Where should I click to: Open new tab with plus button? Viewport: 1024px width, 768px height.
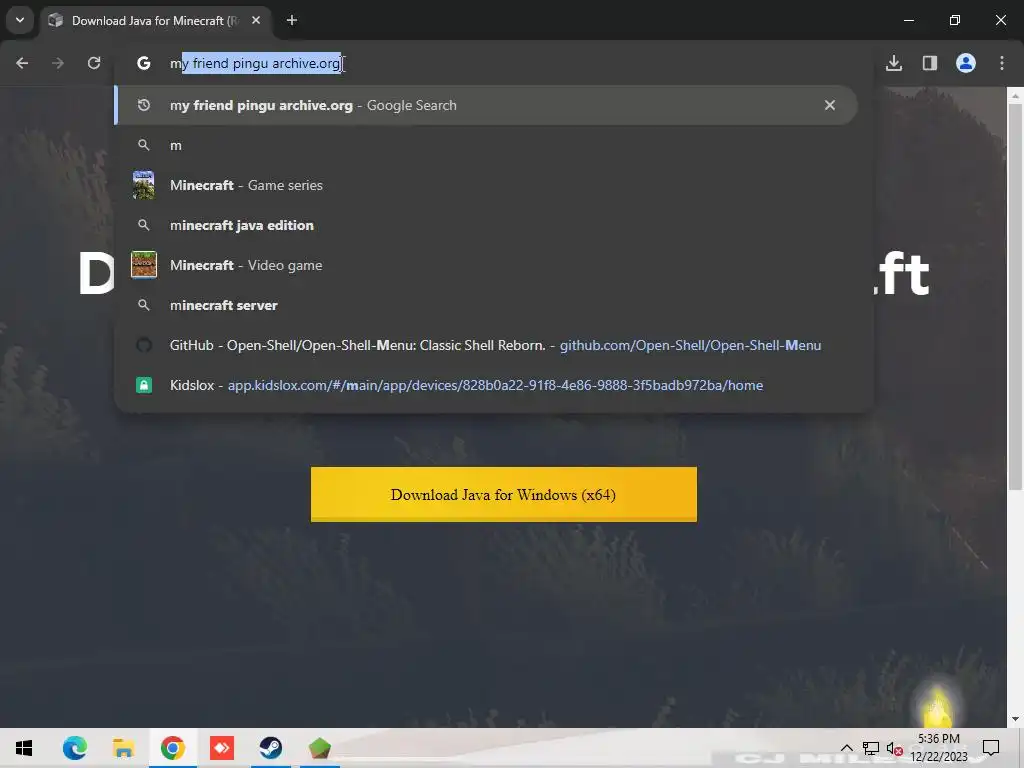[292, 20]
